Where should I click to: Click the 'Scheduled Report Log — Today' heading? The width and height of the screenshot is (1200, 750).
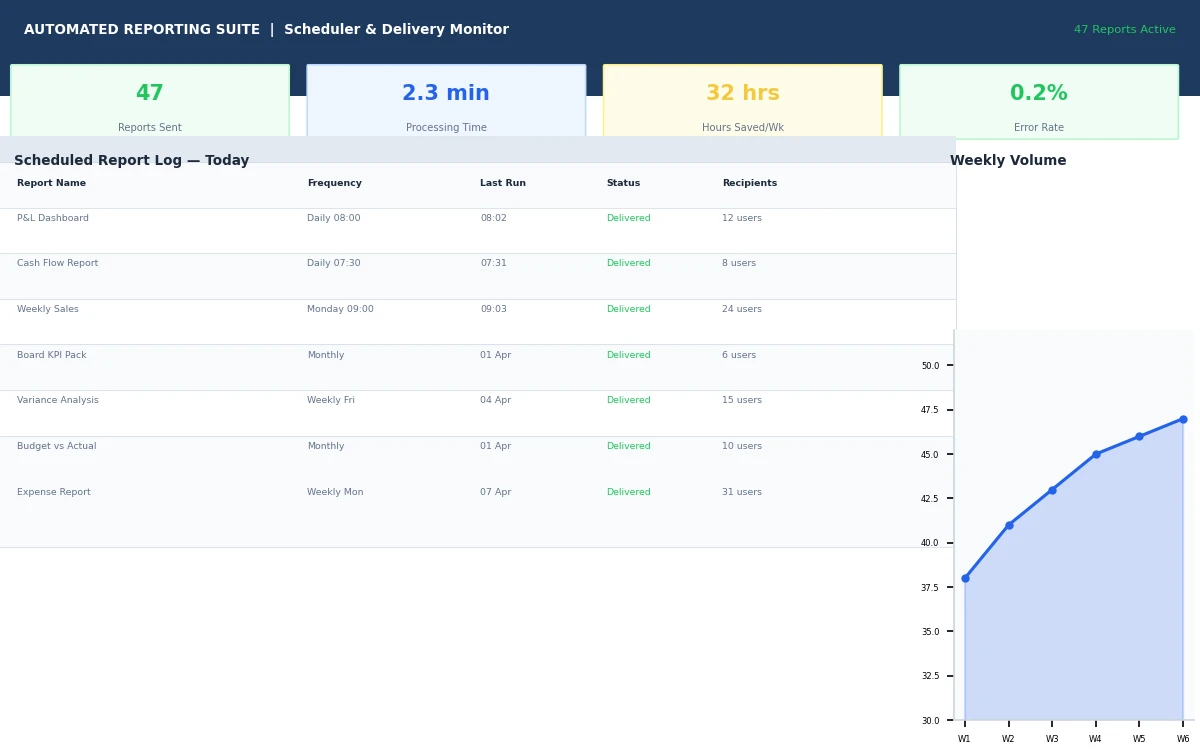pyautogui.click(x=131, y=161)
